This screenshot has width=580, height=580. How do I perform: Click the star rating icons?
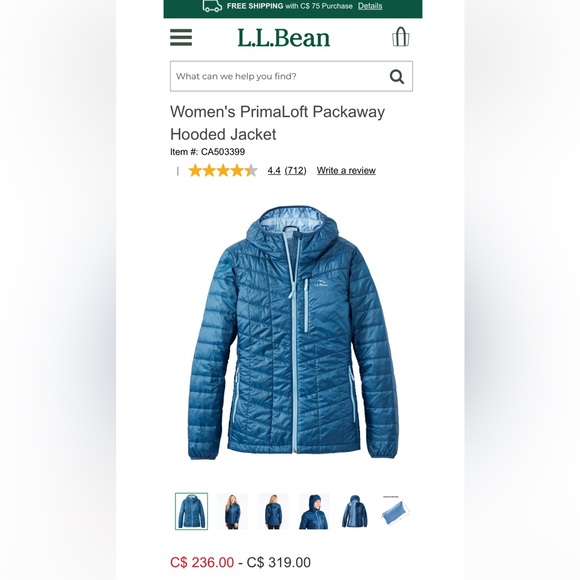pos(223,171)
